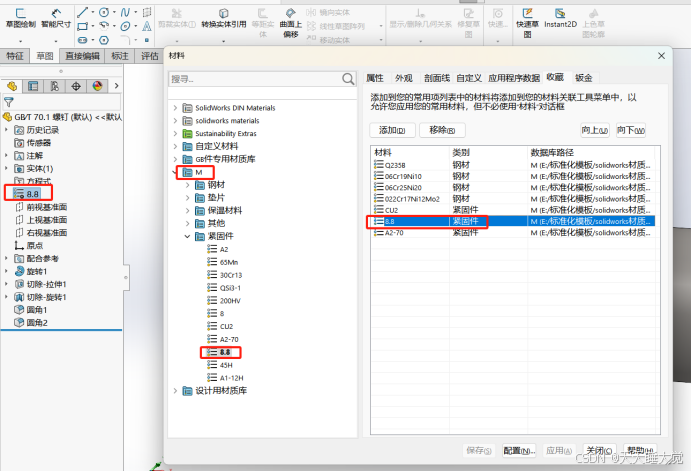
Task: Select the Line sketch tool
Action: click(83, 12)
